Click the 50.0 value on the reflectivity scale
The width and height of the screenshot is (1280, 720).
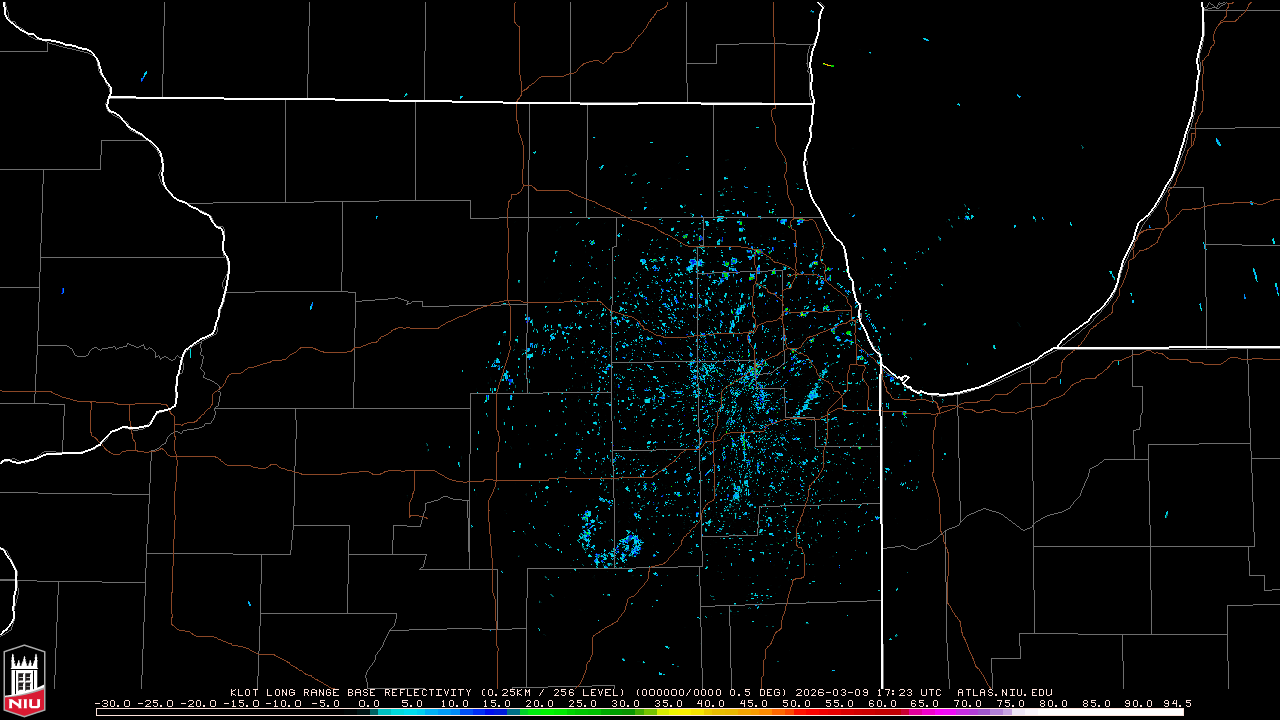click(x=796, y=703)
